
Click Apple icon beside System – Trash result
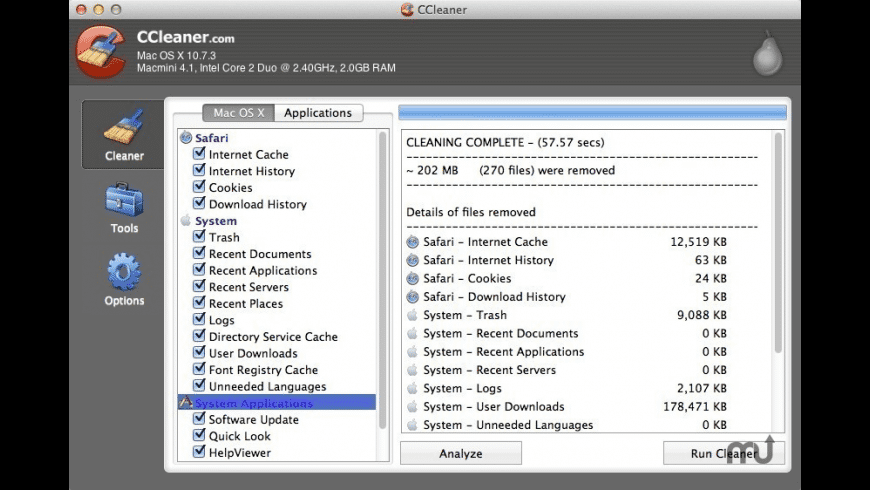click(x=413, y=315)
